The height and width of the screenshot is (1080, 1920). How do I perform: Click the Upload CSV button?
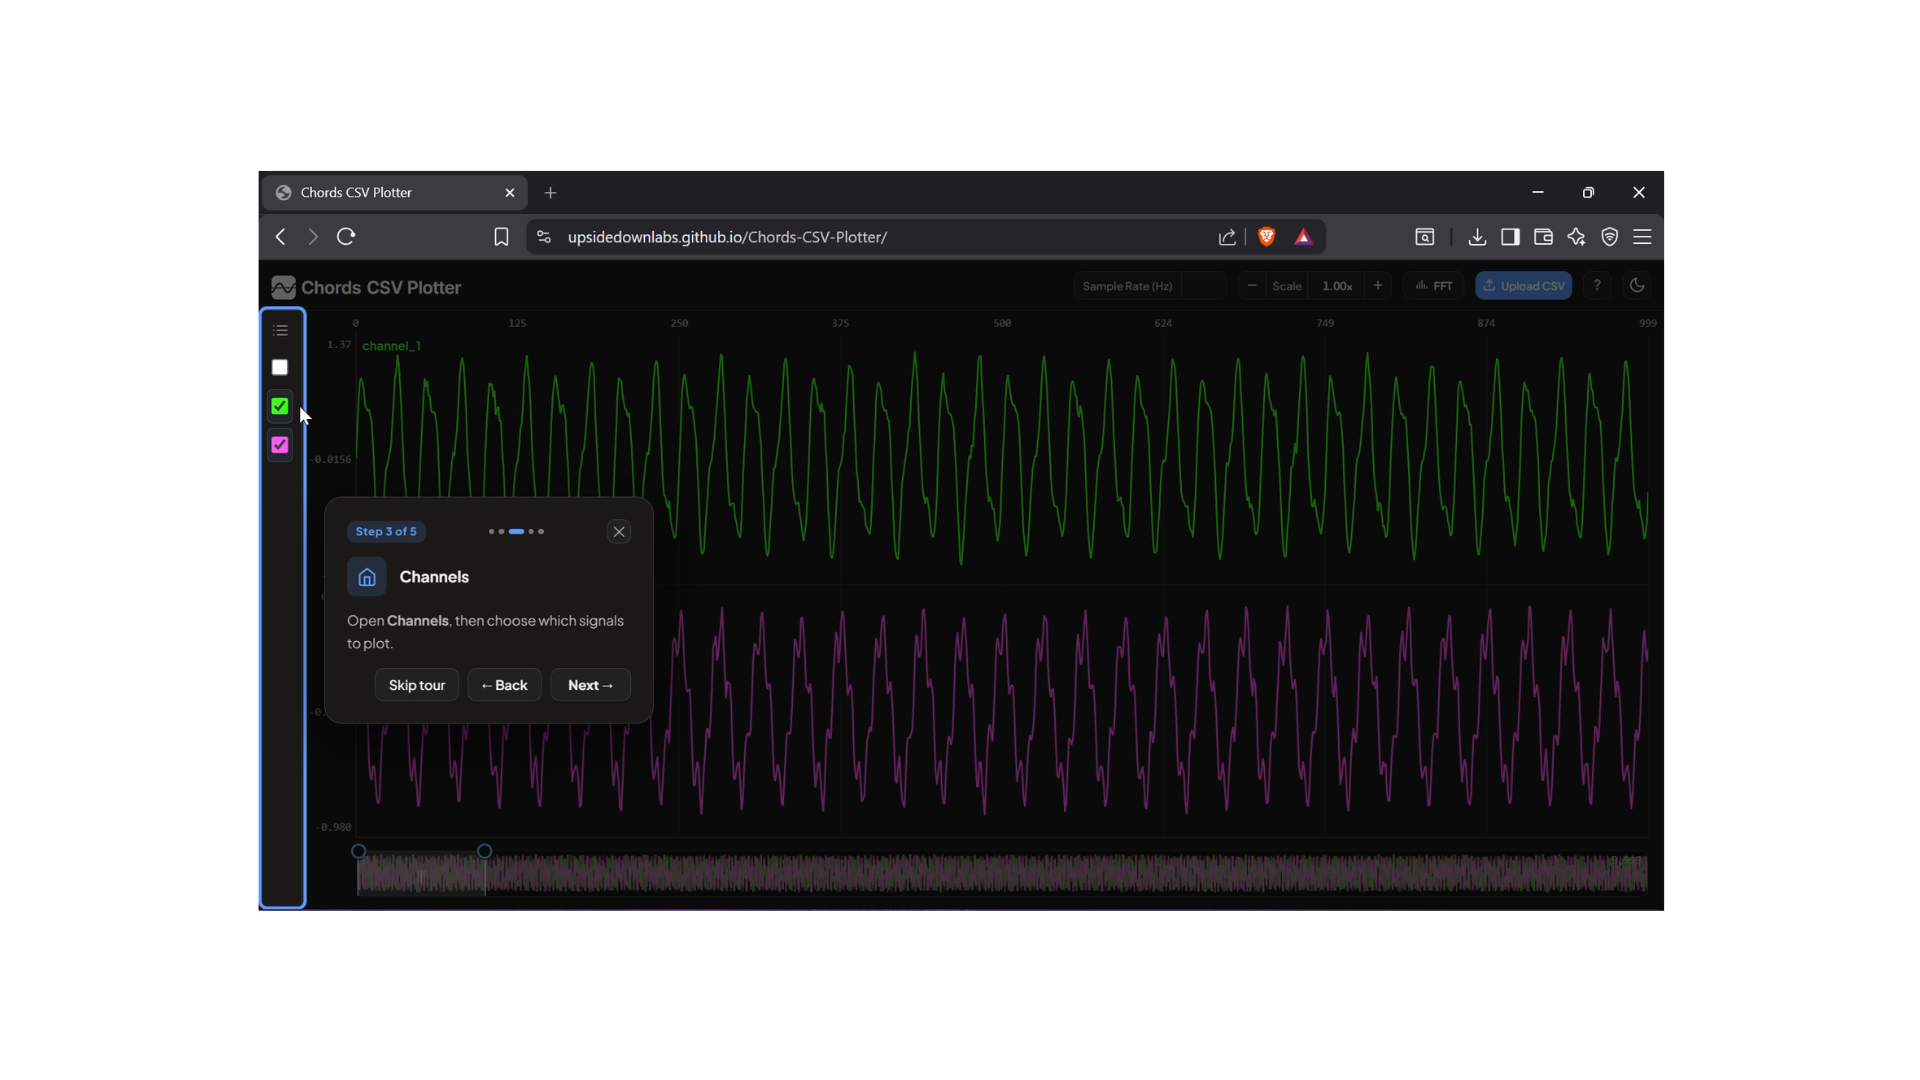point(1524,286)
